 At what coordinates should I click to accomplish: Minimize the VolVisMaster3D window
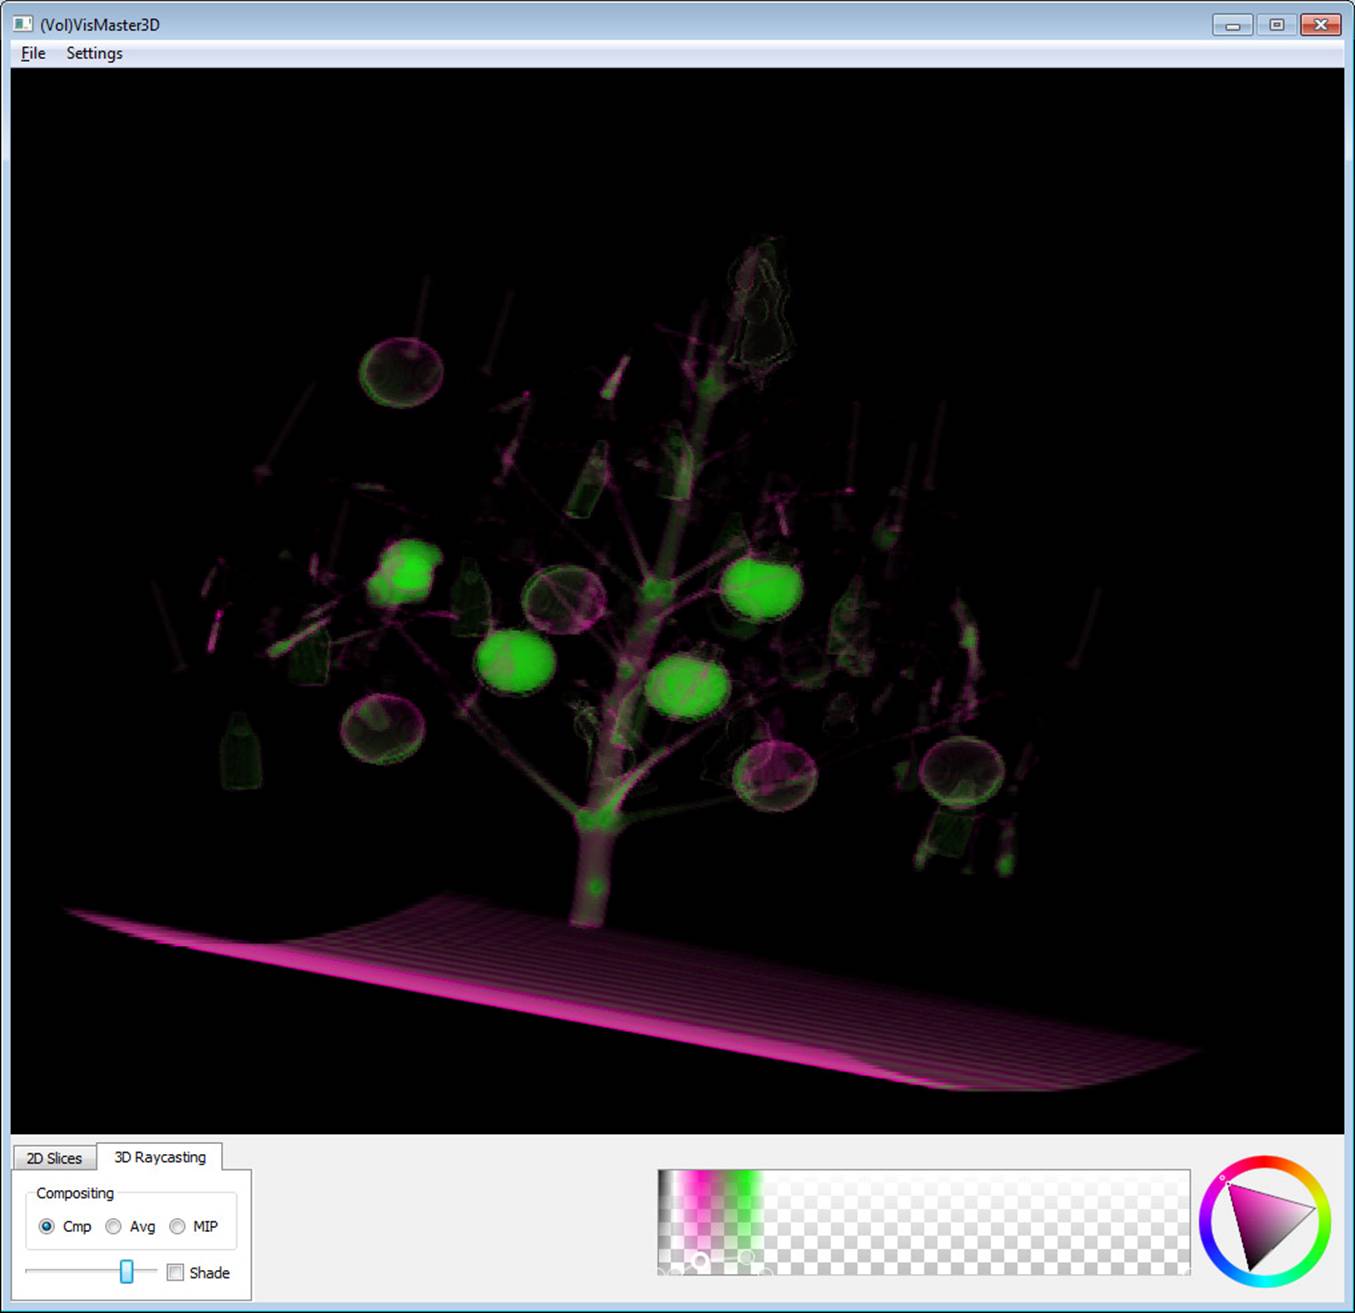(1232, 25)
